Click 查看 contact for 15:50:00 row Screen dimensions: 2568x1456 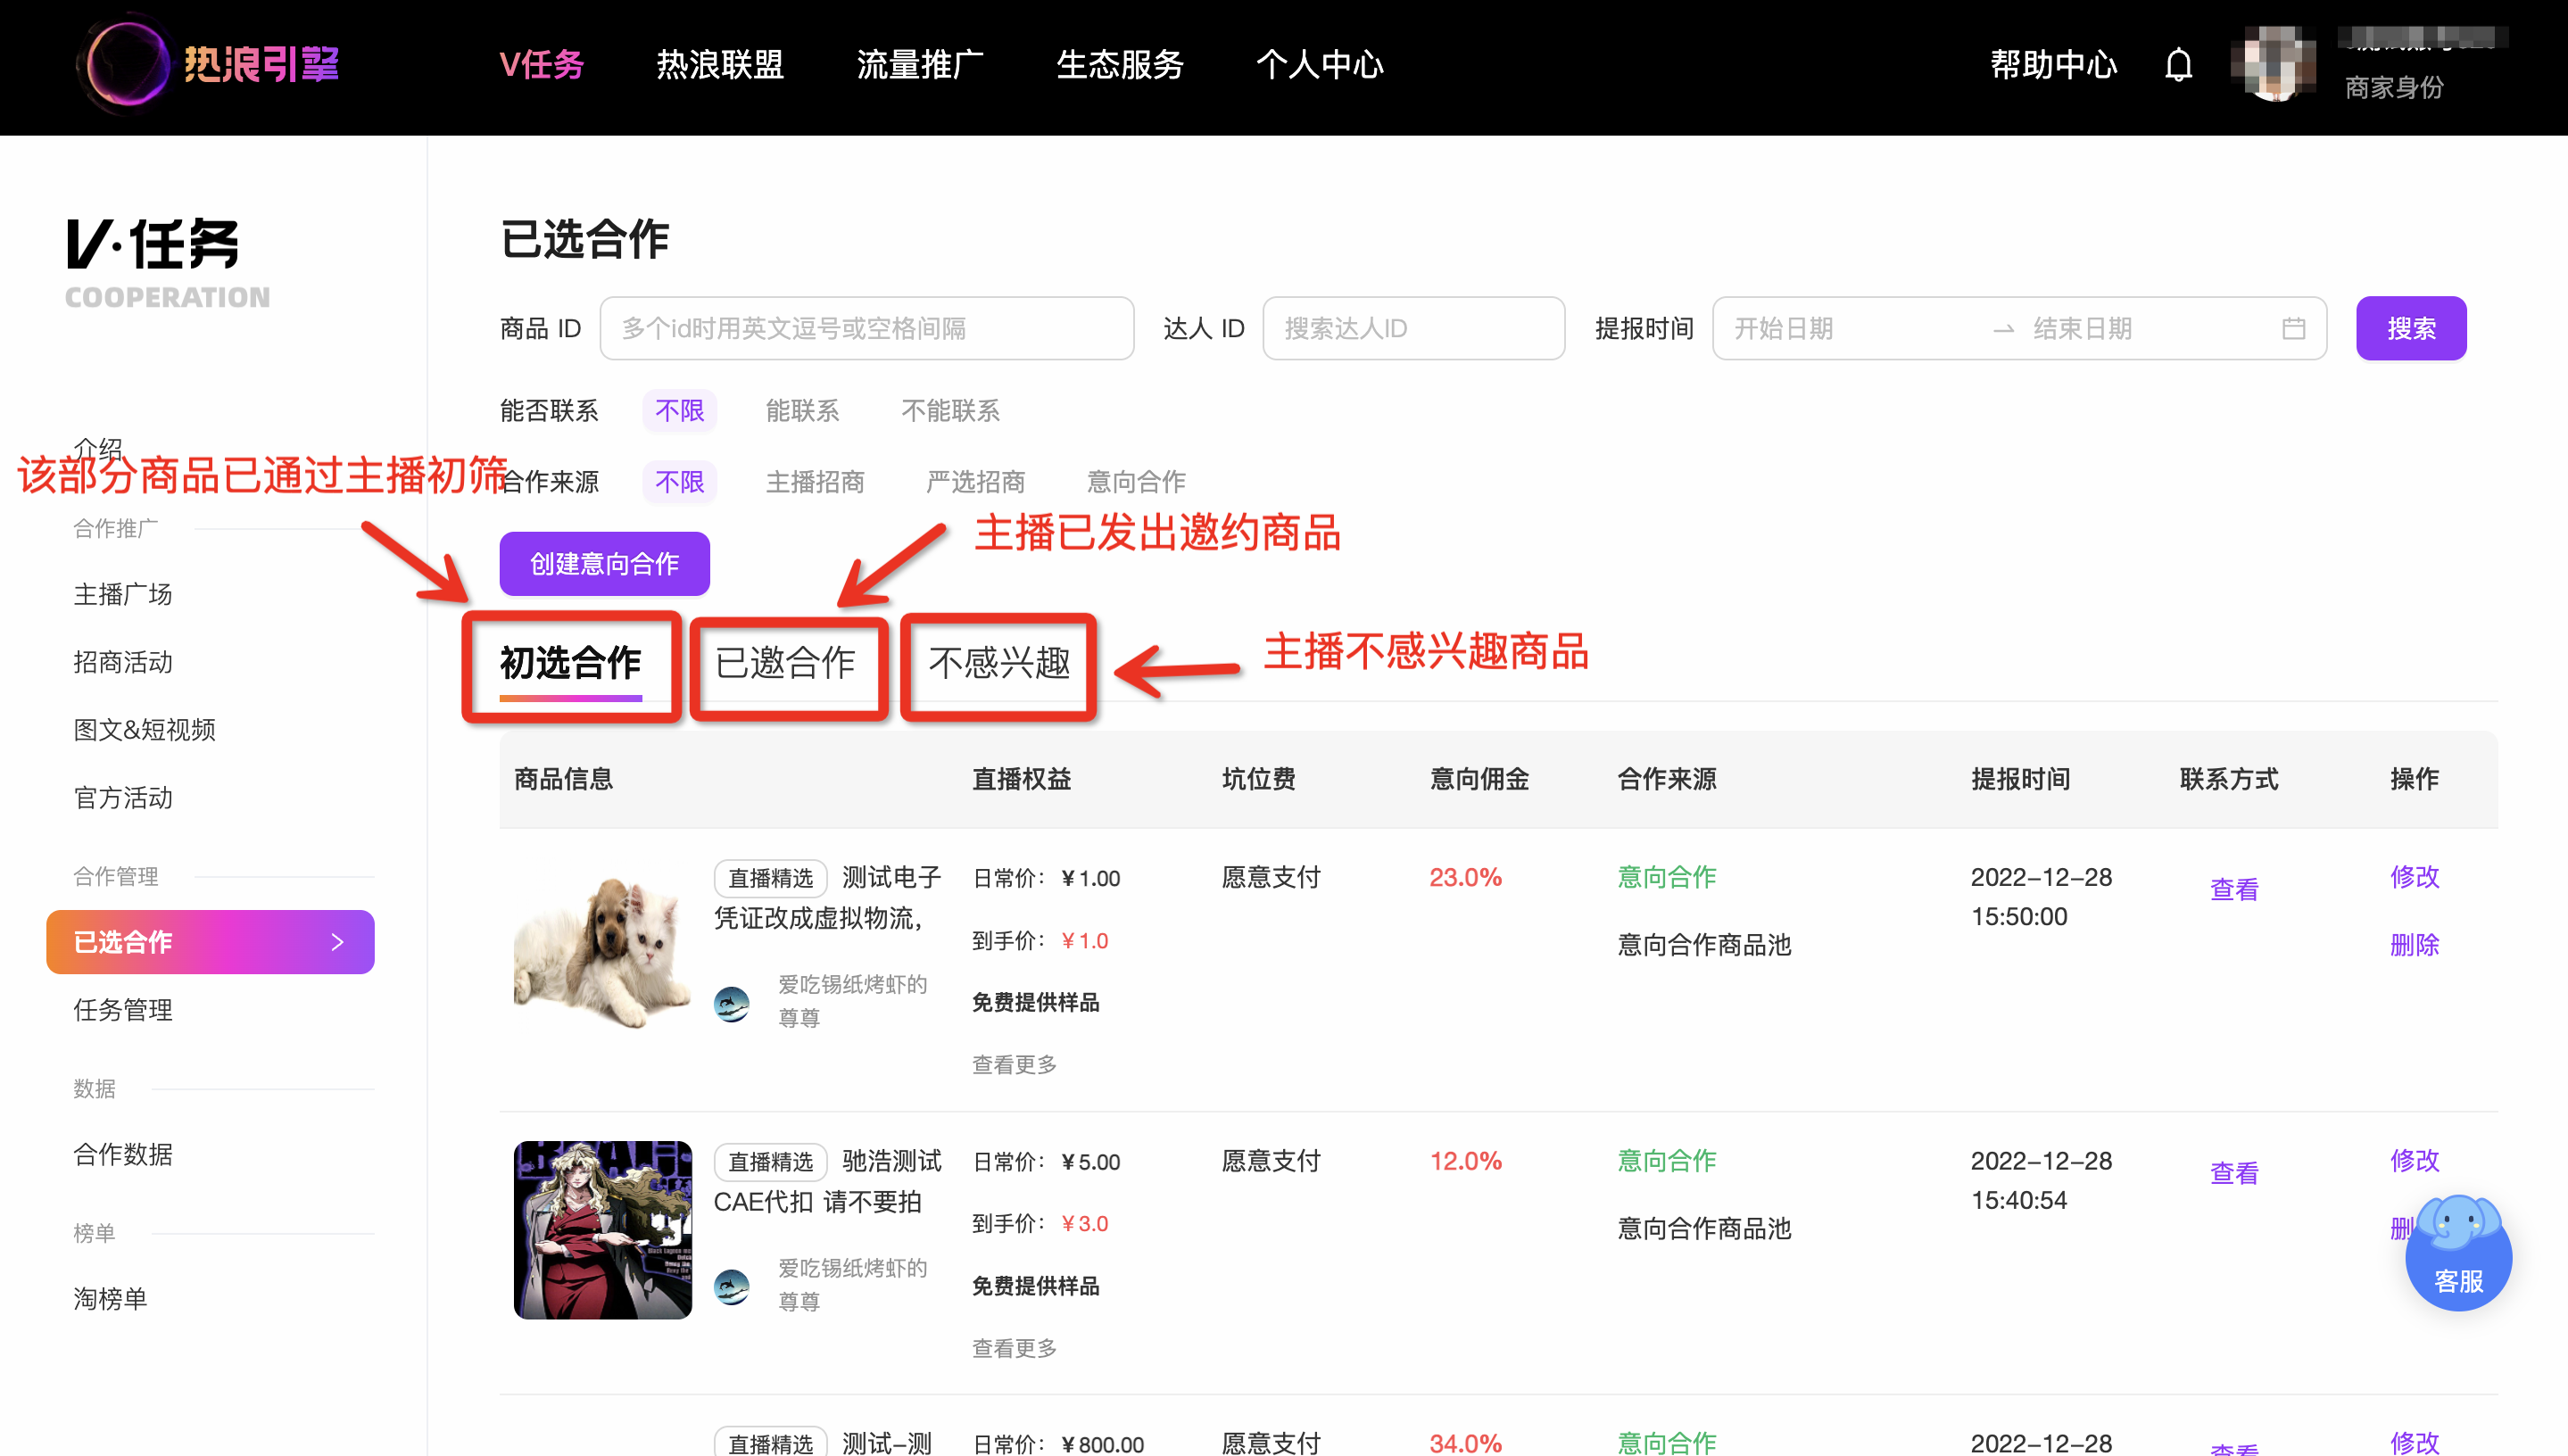click(2234, 889)
